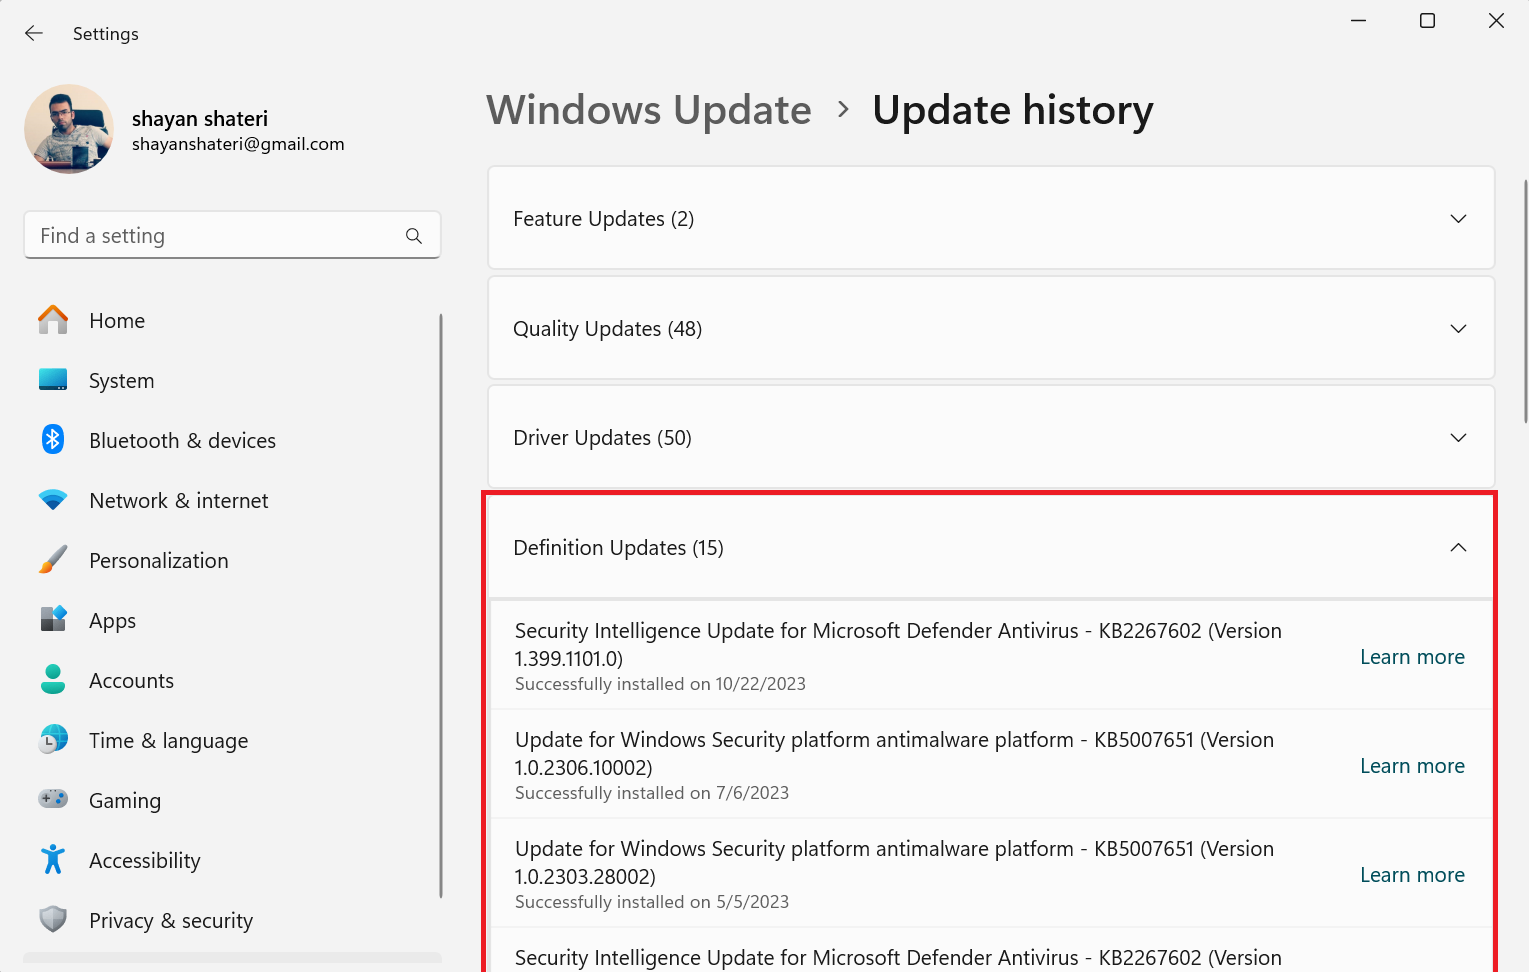Expand the Quality Updates (48) section
The width and height of the screenshot is (1529, 972).
click(991, 328)
